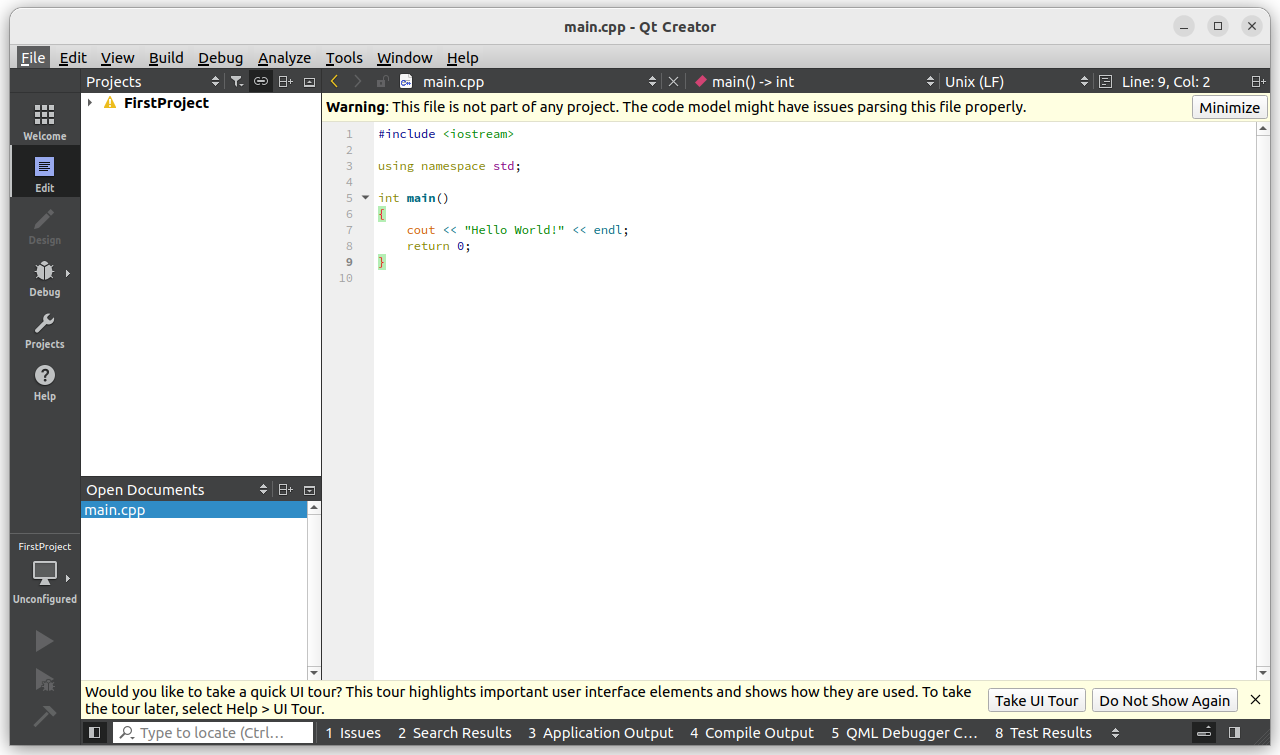Viewport: 1280px width, 755px height.
Task: Open the Compile Output pane
Action: (x=752, y=733)
